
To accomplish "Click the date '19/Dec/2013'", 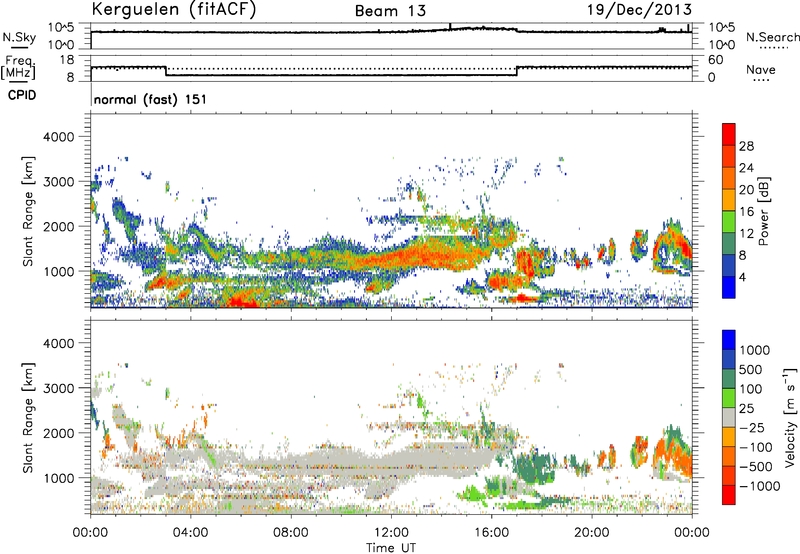I will (639, 9).
